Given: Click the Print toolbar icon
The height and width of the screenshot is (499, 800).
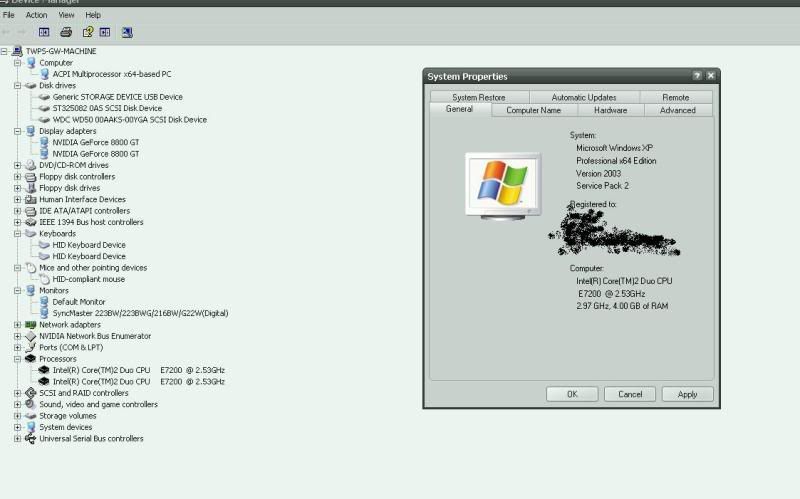Looking at the screenshot, I should 66,33.
